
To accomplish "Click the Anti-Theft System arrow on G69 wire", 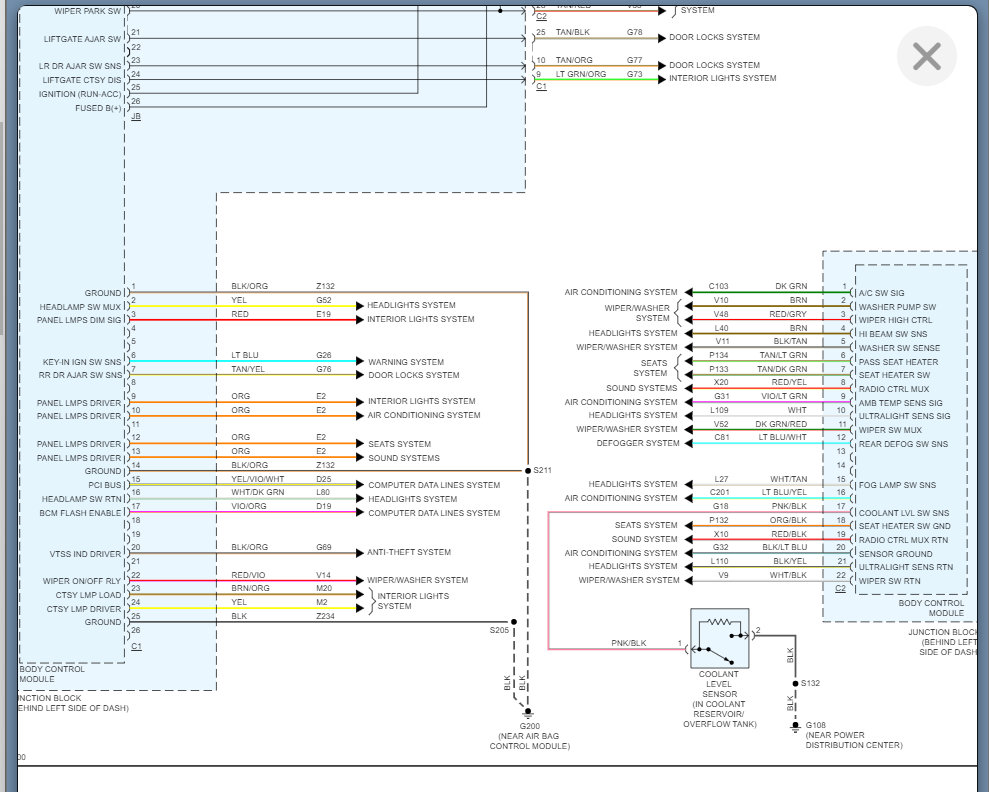I will pos(360,553).
